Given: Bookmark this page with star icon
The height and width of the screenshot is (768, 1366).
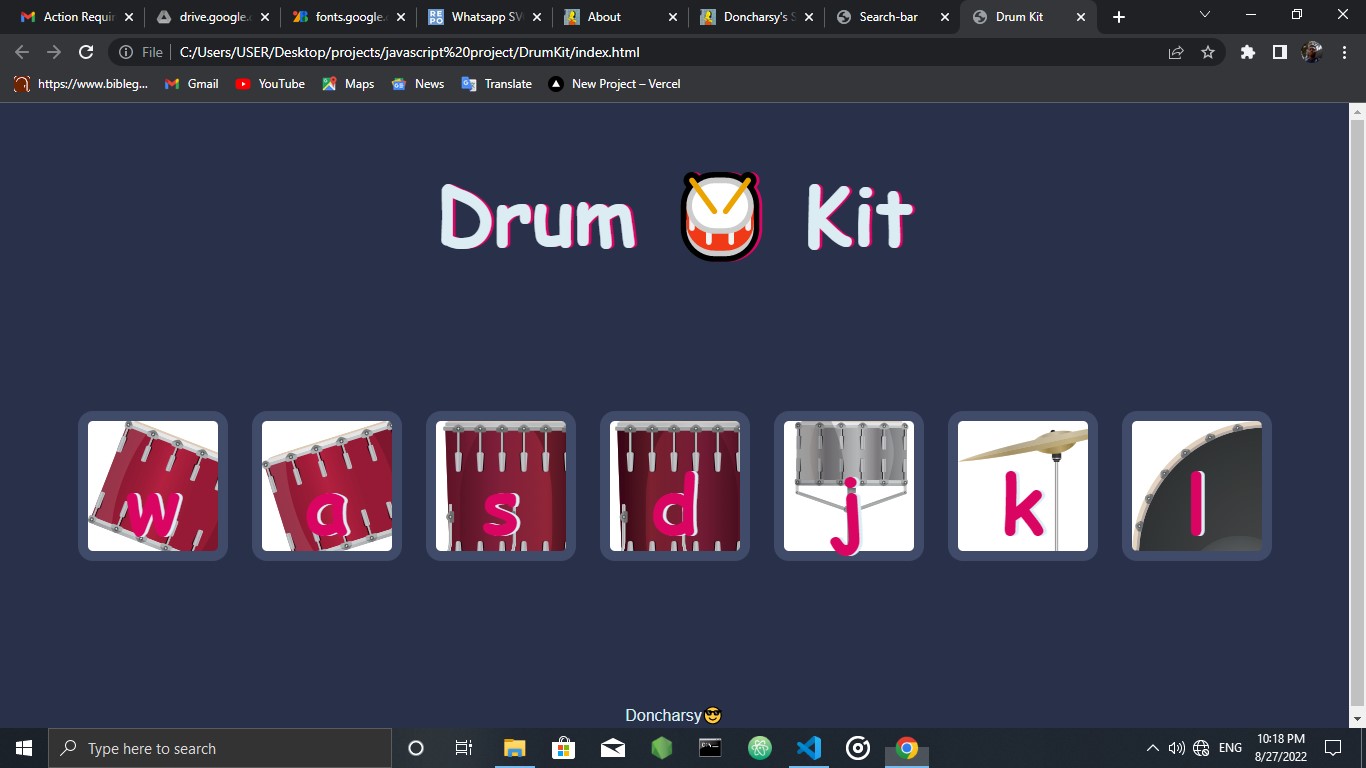Looking at the screenshot, I should [1208, 52].
